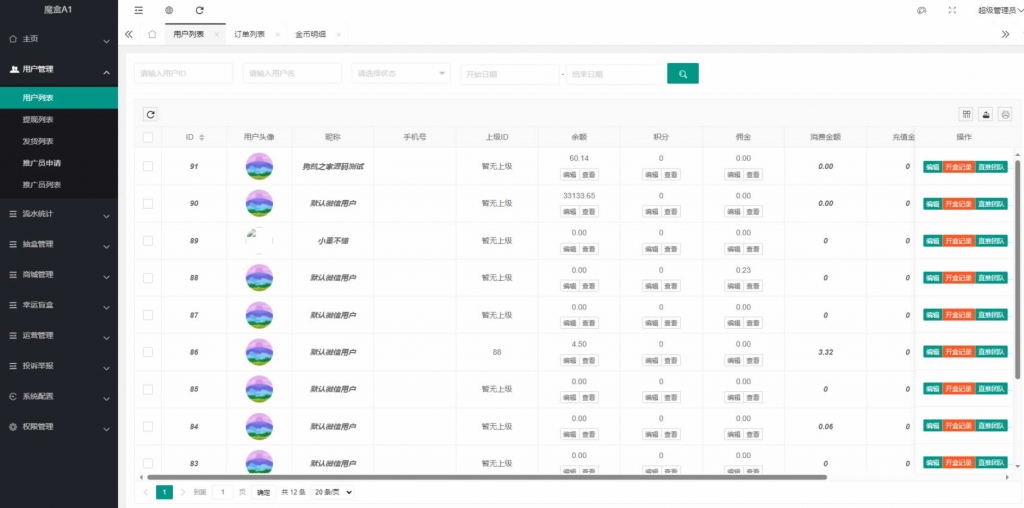This screenshot has height=508, width=1024.
Task: Click the table export icon
Action: (986, 115)
